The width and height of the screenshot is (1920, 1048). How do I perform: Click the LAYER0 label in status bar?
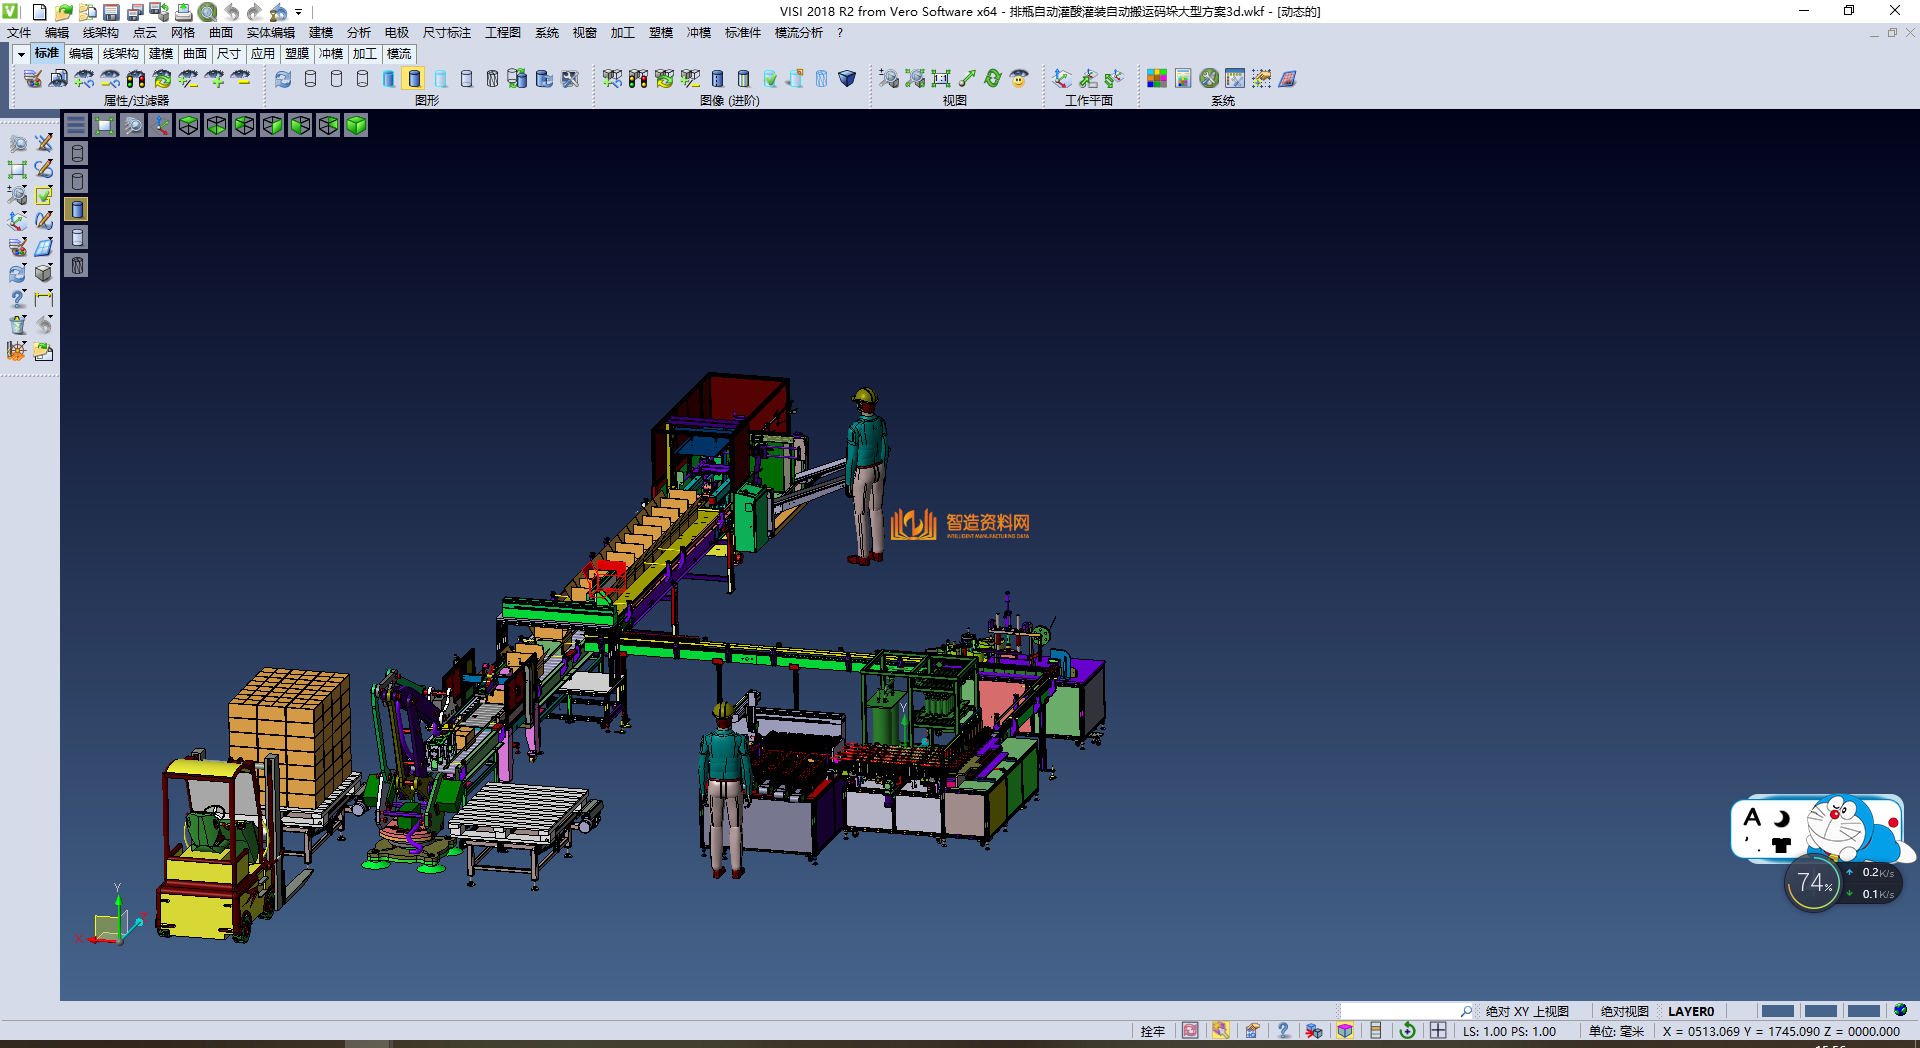click(x=1690, y=1011)
